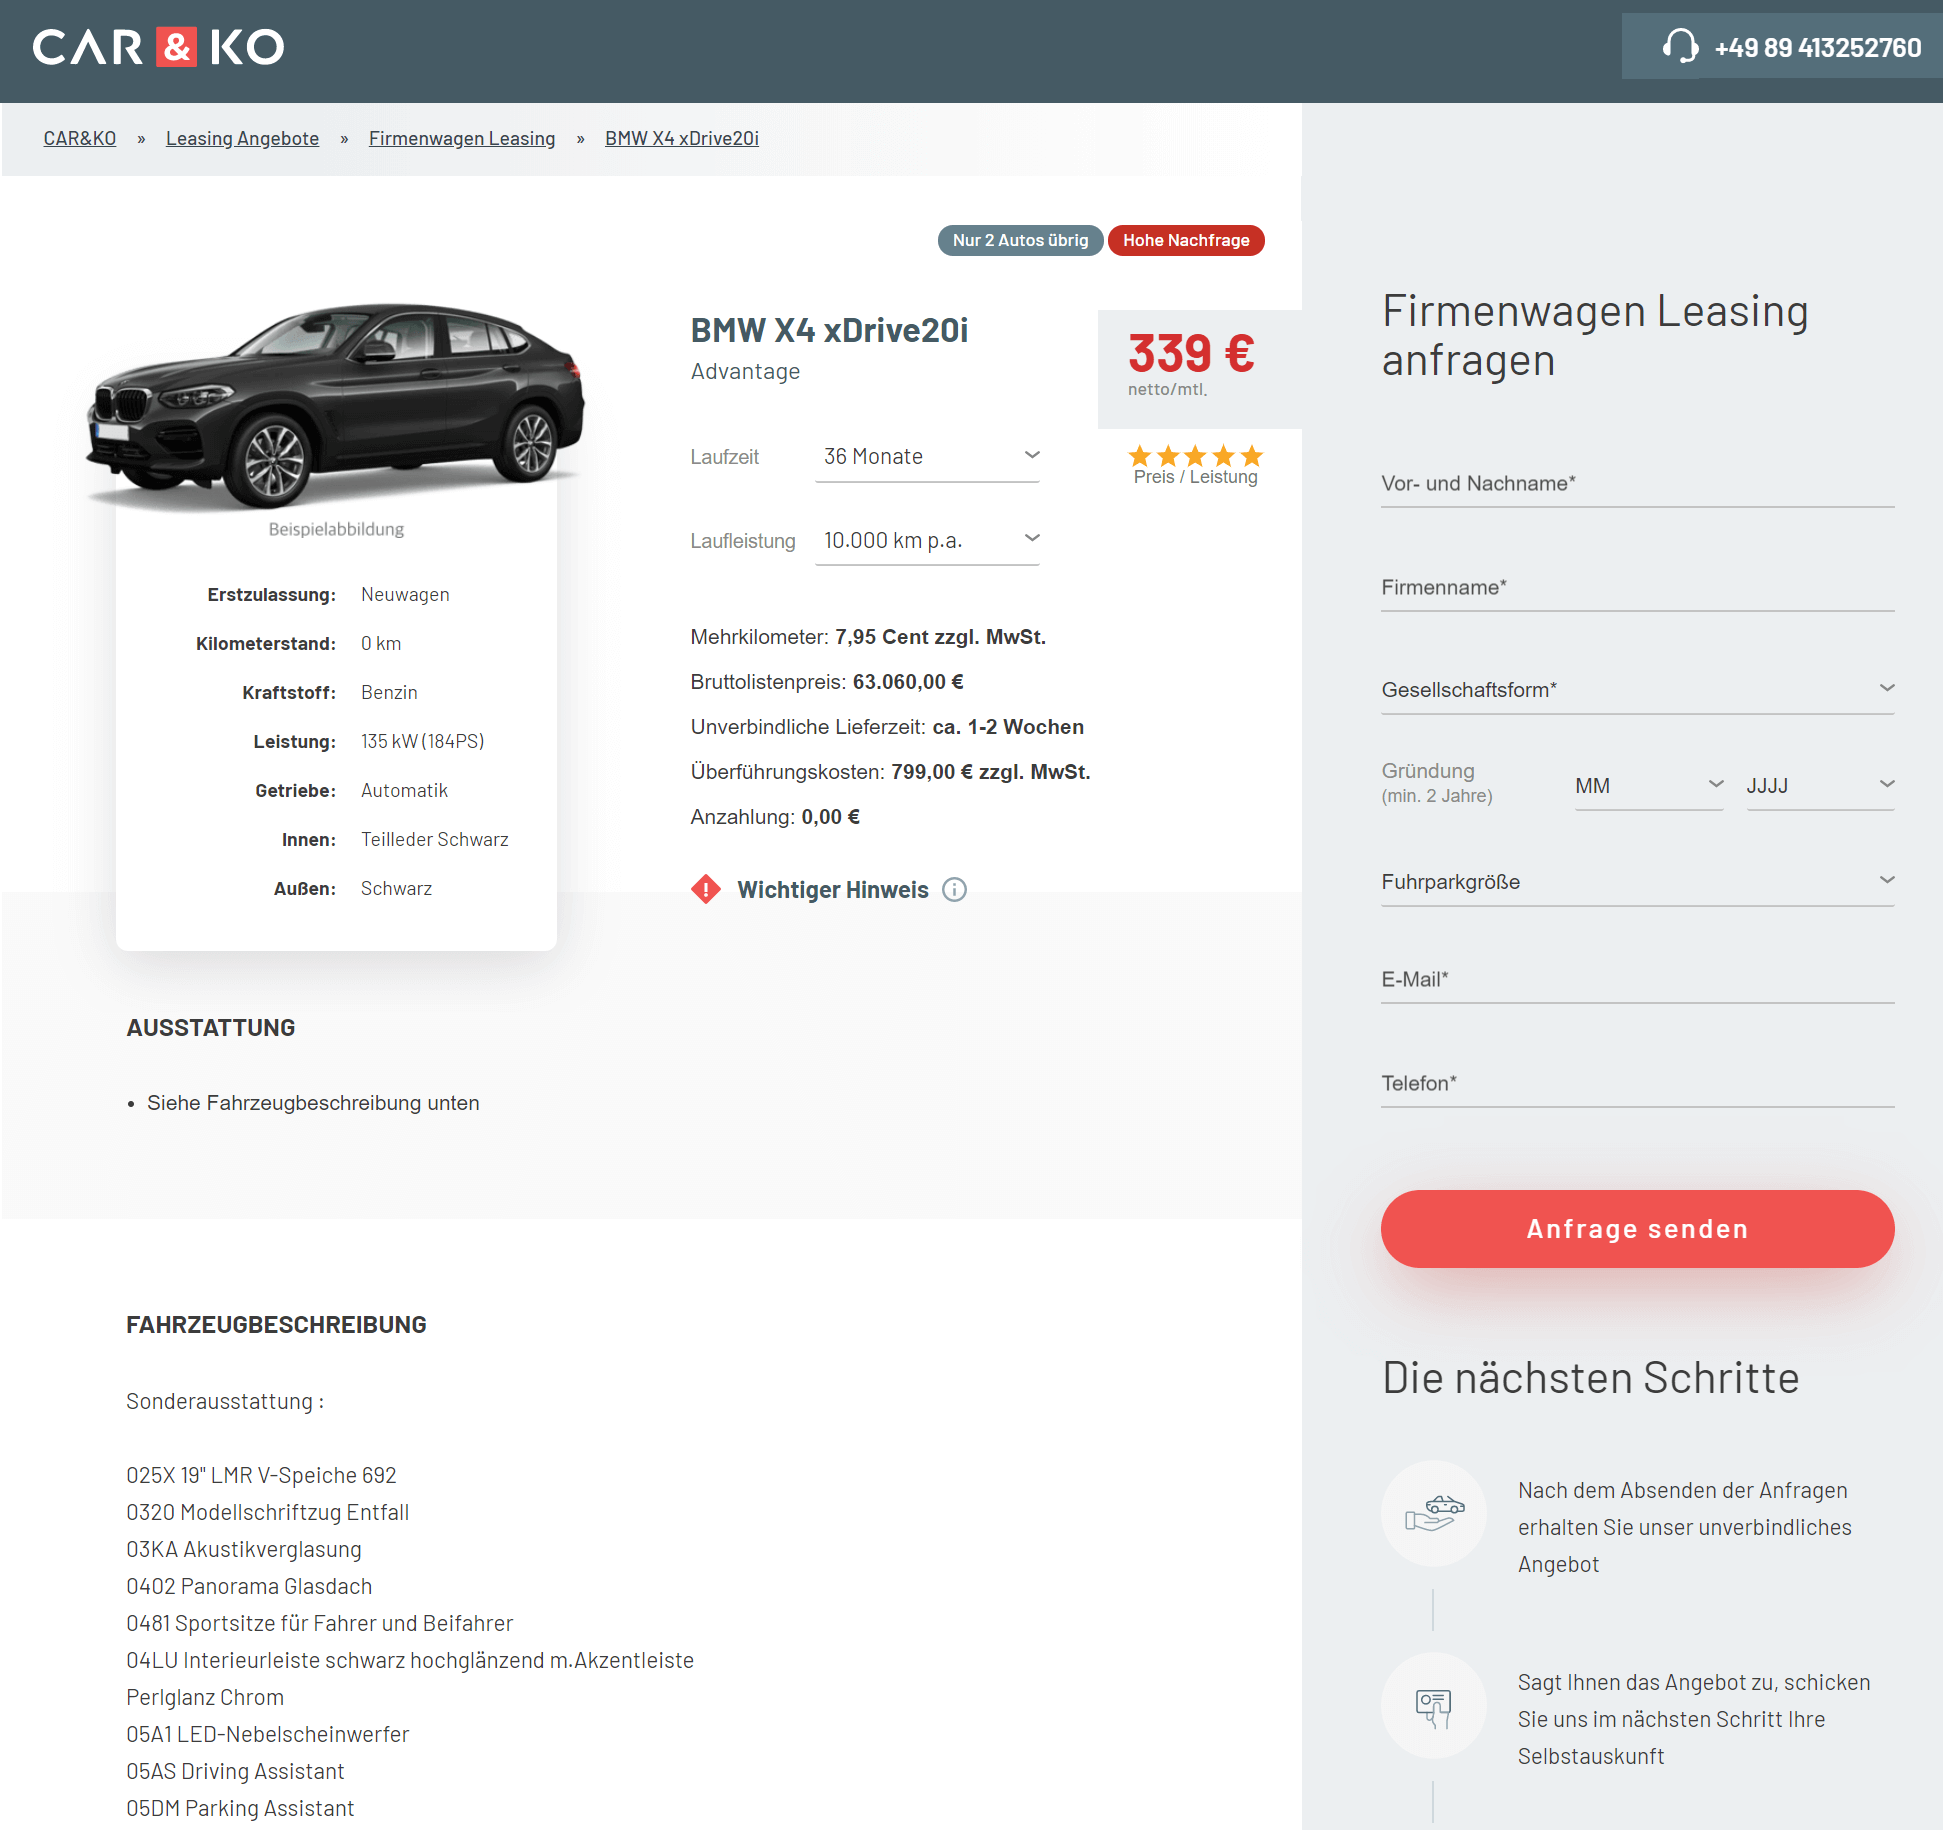Click '03KA Akustikverglasung' line
This screenshot has width=1943, height=1830.
tap(244, 1549)
